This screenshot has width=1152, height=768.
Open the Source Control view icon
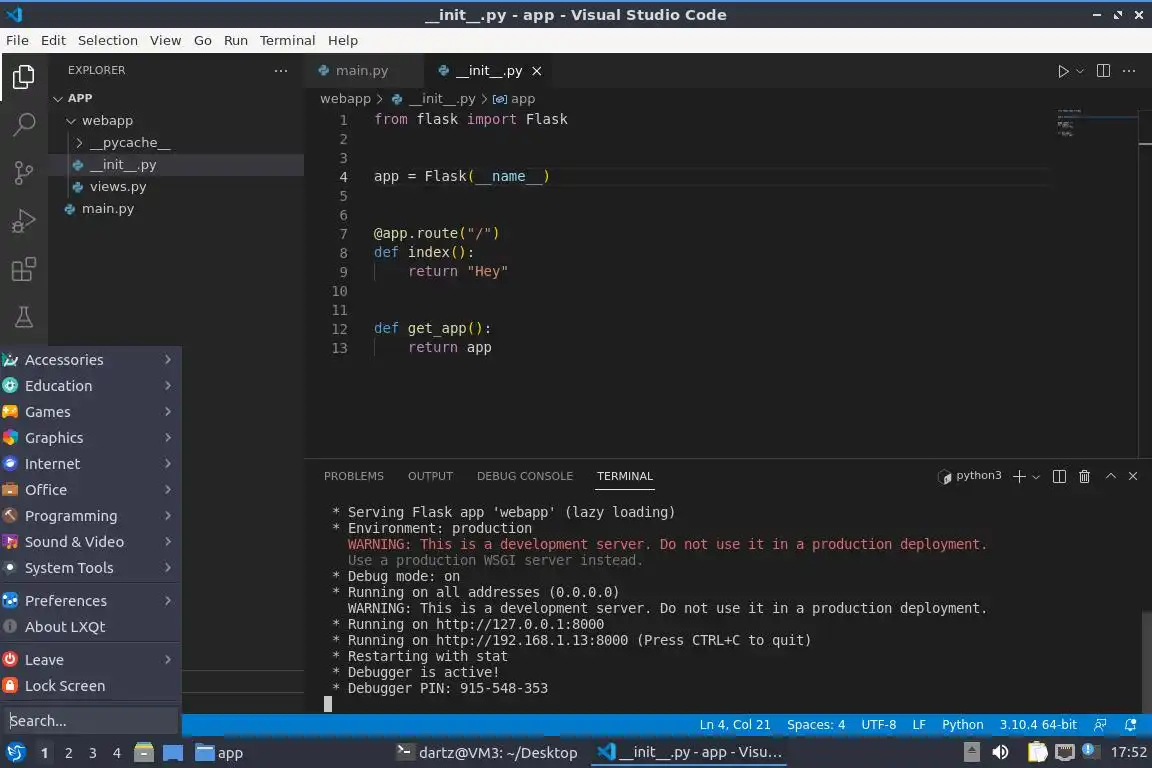pyautogui.click(x=24, y=173)
